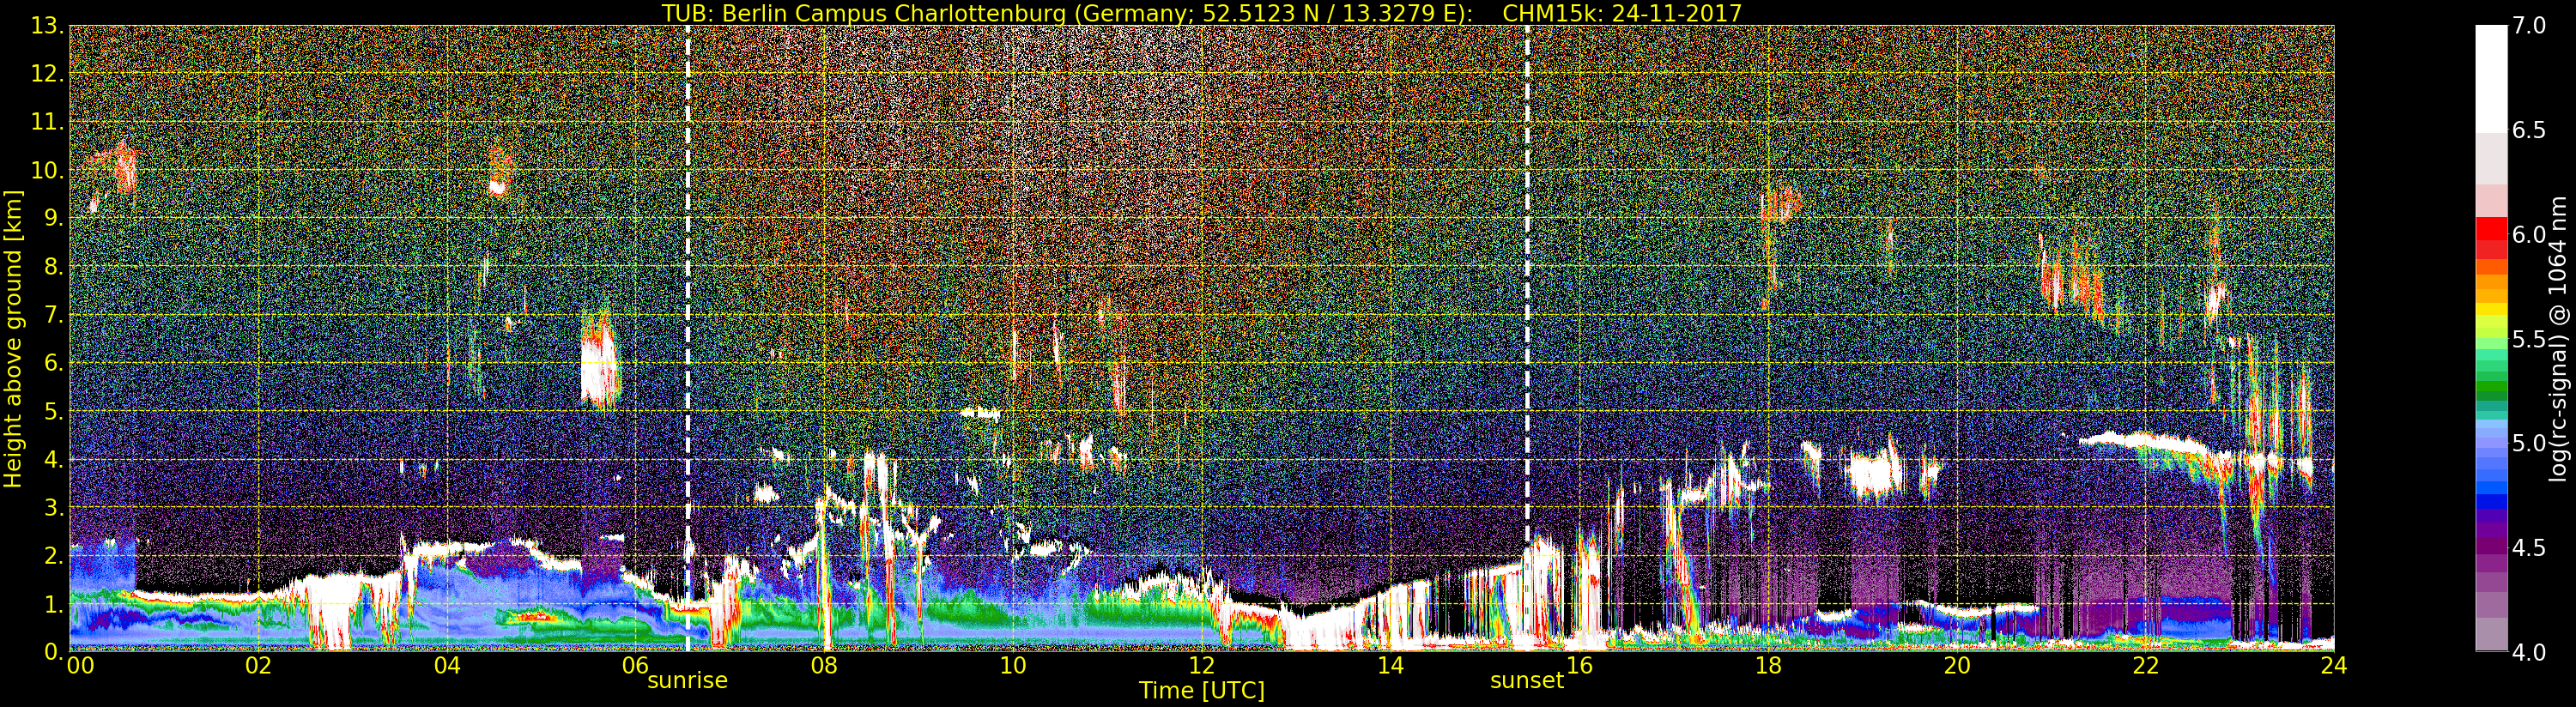2576x707 pixels.
Task: Click the '08' time tick label
Action: click(x=824, y=666)
